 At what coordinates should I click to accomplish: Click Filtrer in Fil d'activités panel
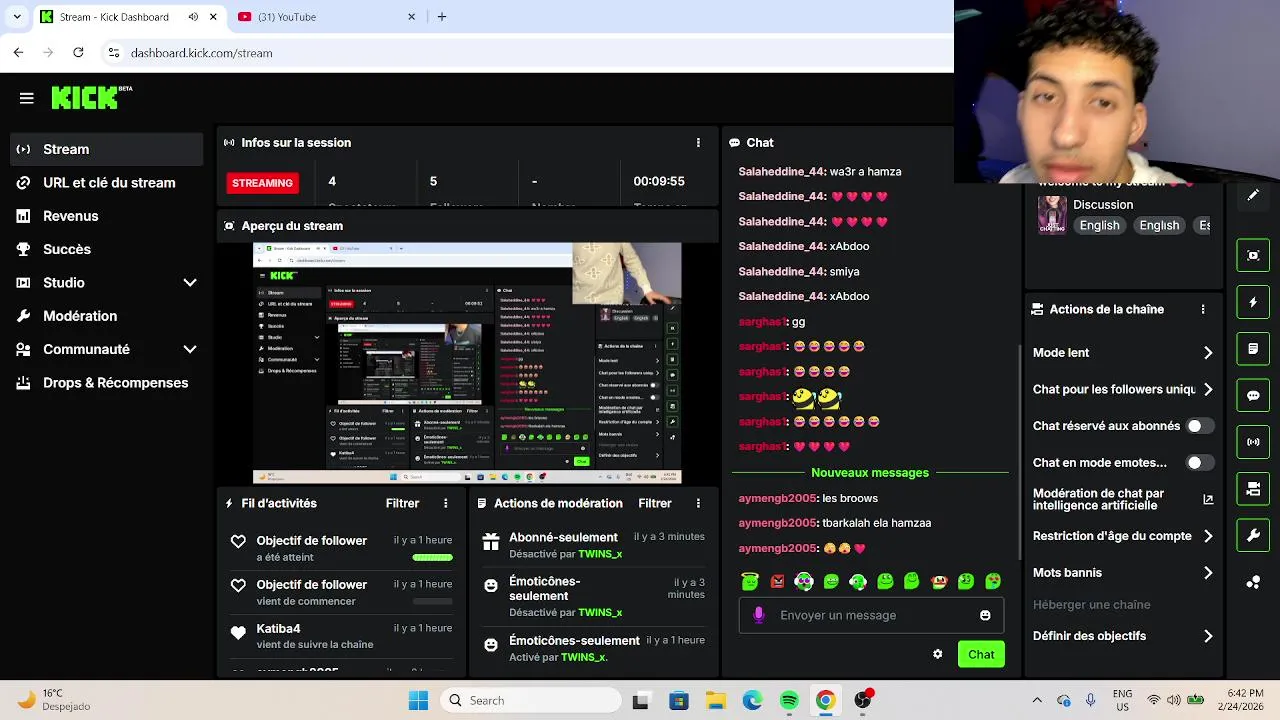click(x=402, y=503)
